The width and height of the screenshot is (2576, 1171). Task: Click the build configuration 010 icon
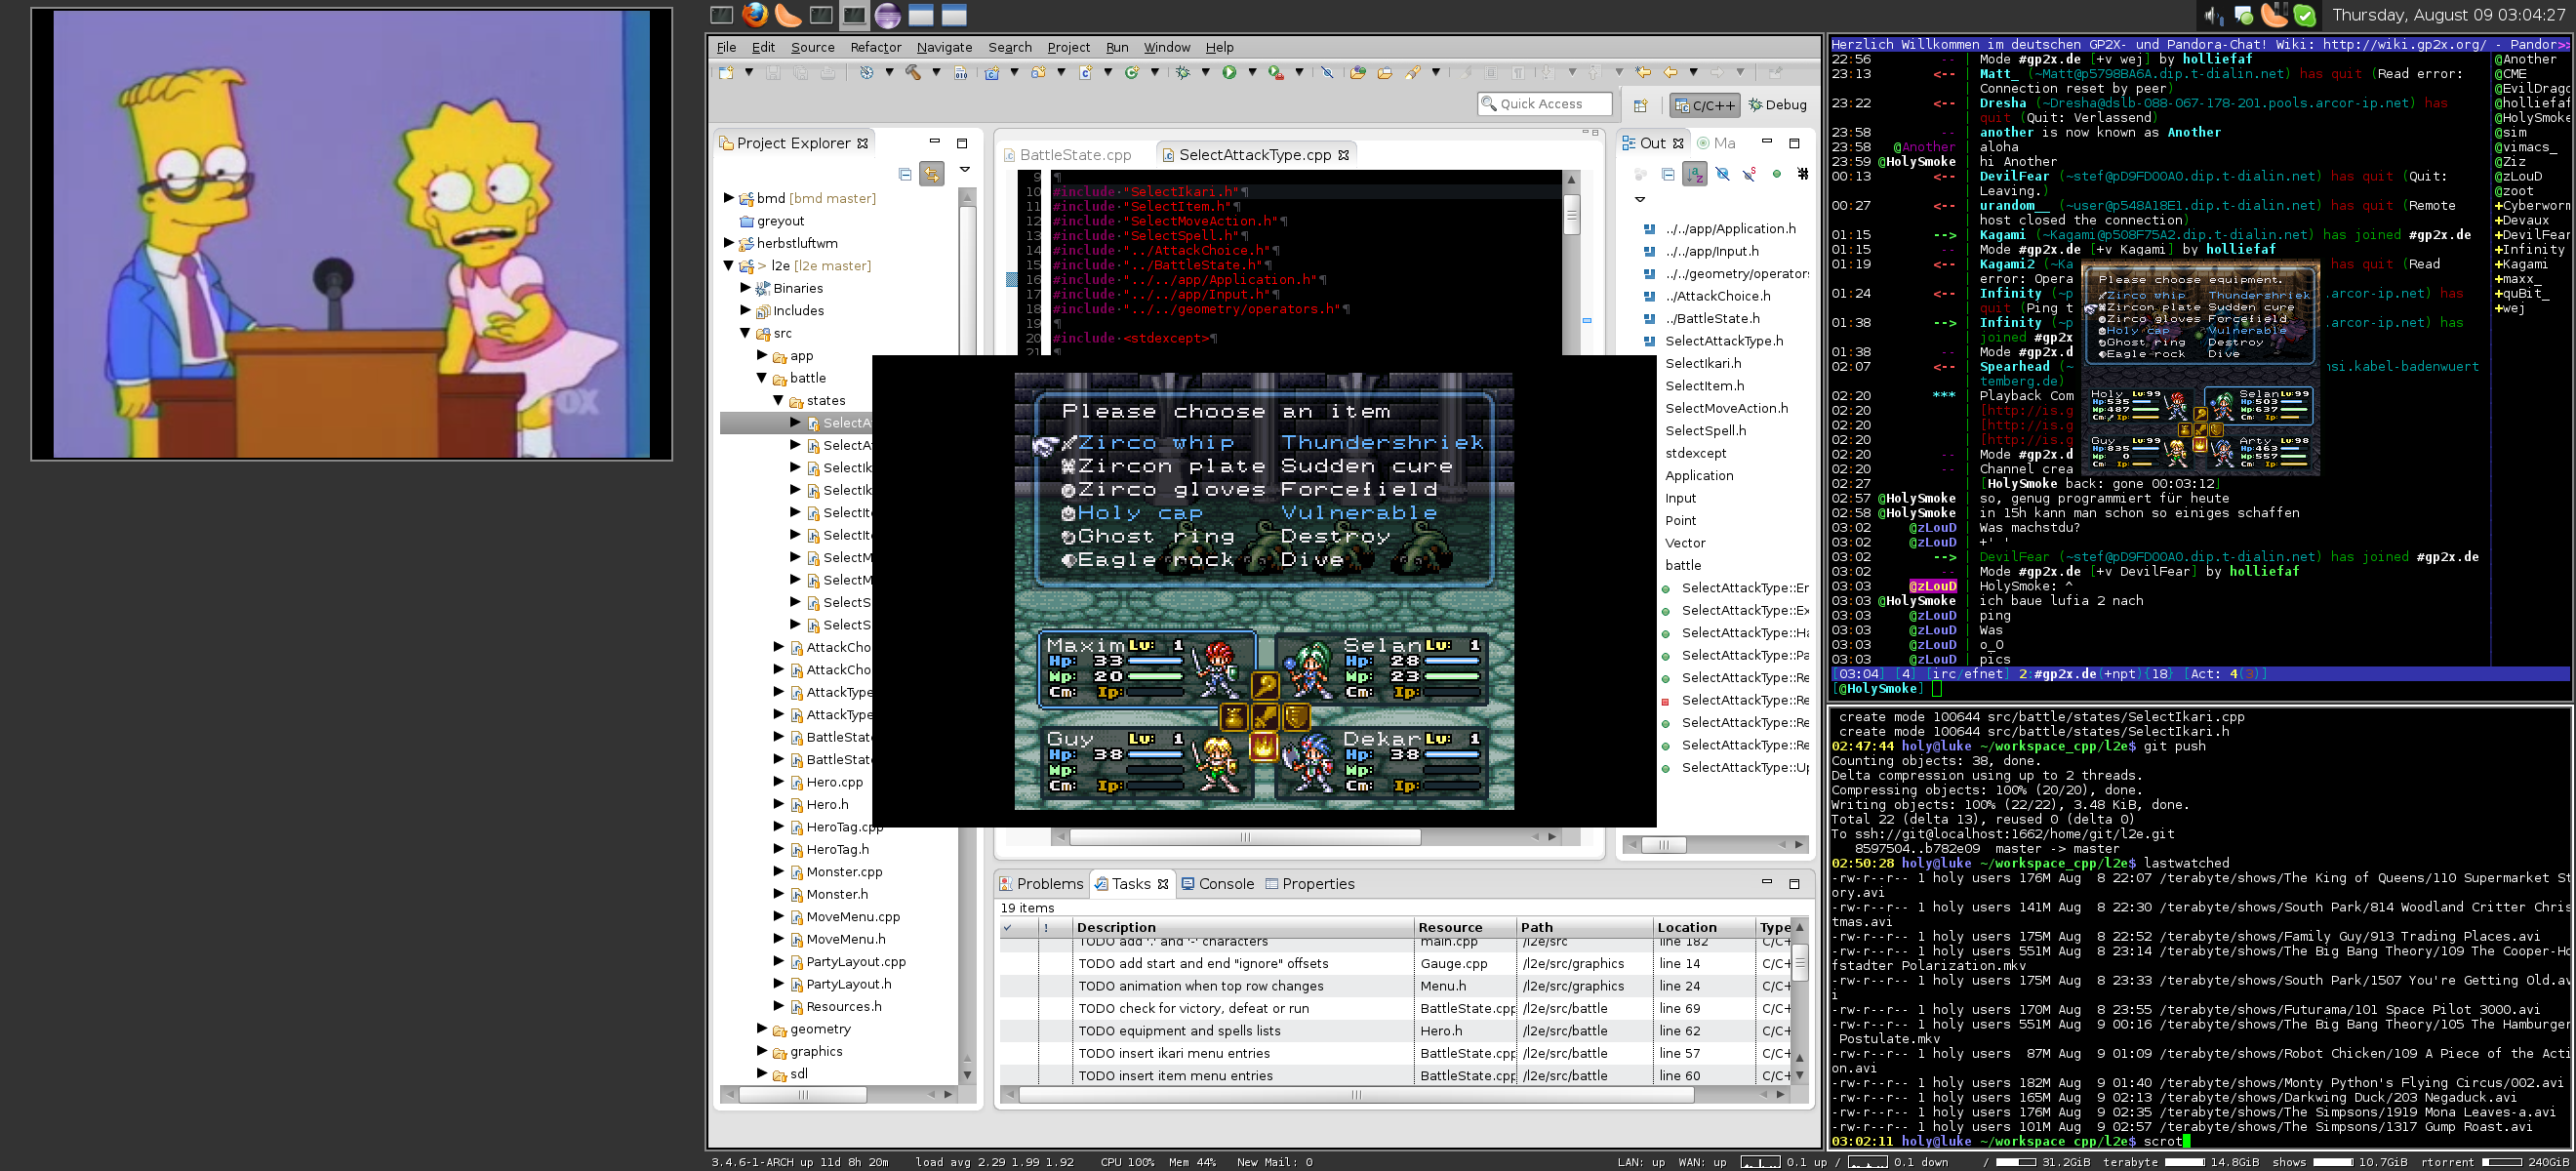click(960, 72)
